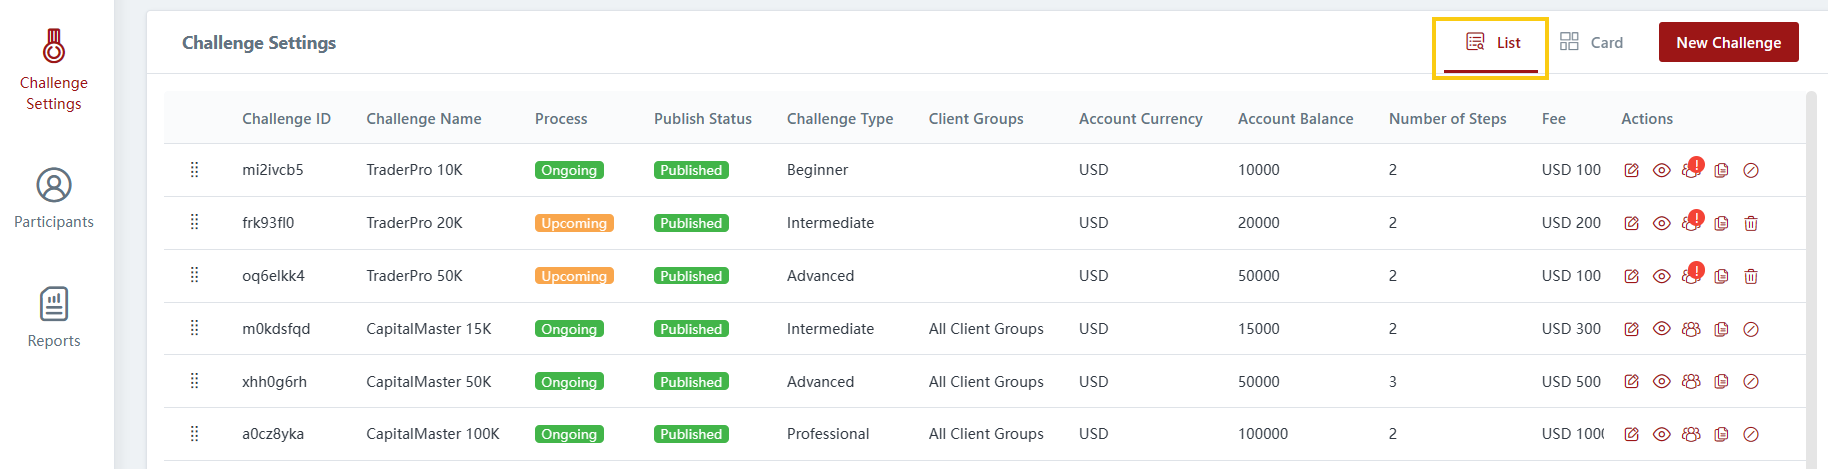Click the edit icon for TraderPro 10K
This screenshot has height=469, width=1828.
click(1631, 171)
